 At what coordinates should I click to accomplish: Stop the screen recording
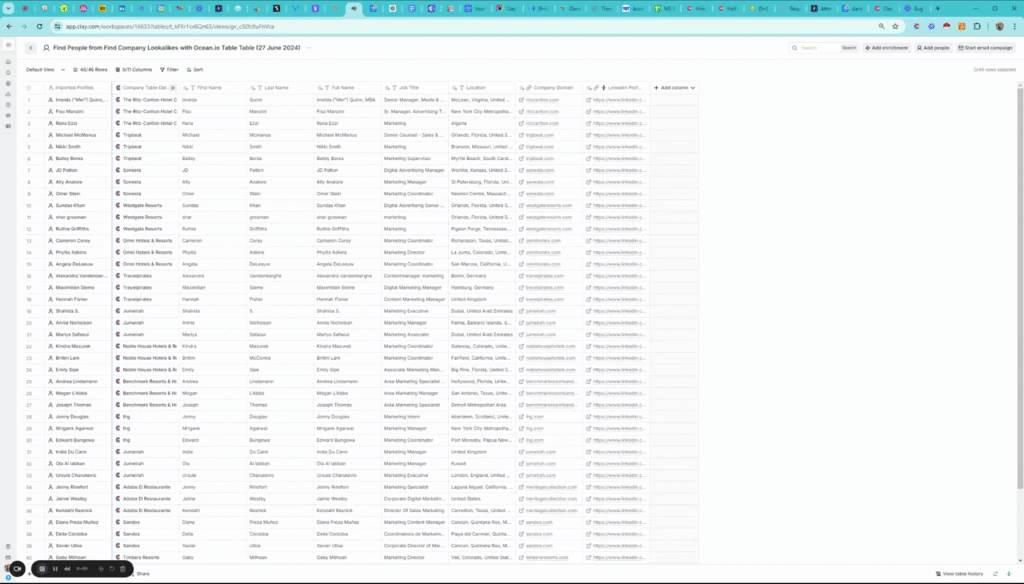(x=42, y=569)
